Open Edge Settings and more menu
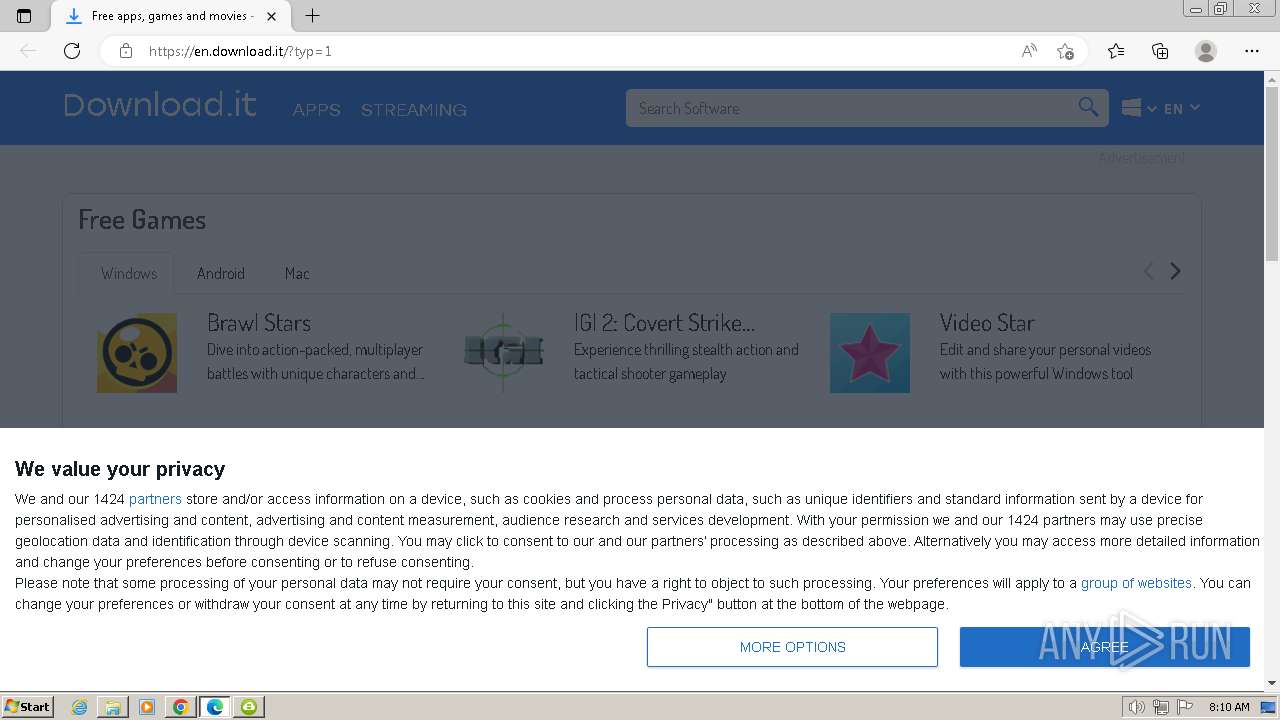1280x720 pixels. coord(1252,51)
